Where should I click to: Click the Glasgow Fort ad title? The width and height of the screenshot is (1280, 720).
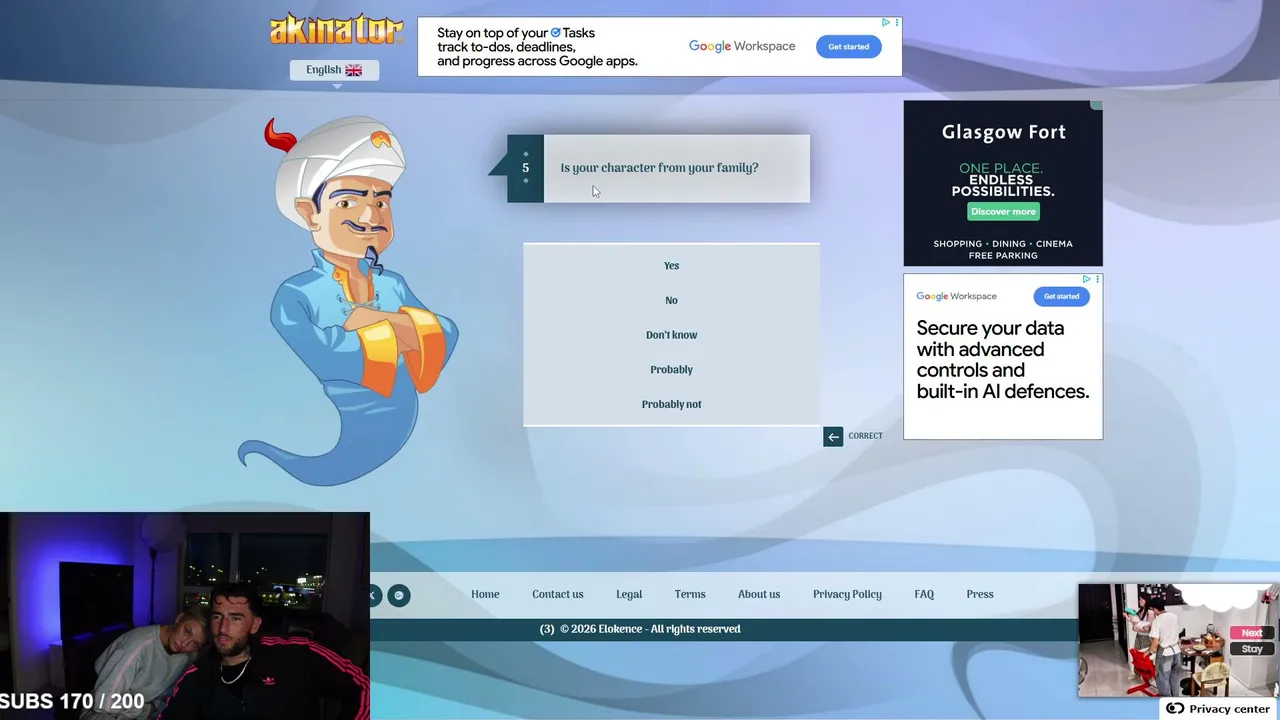click(x=1003, y=132)
